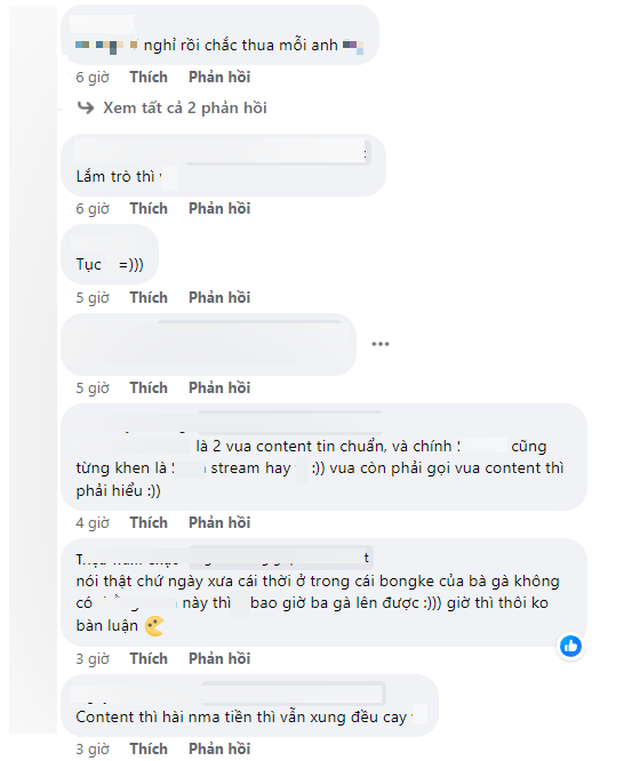The height and width of the screenshot is (761, 640).
Task: Reply to the 'Tục =)))' comment
Action: click(219, 297)
